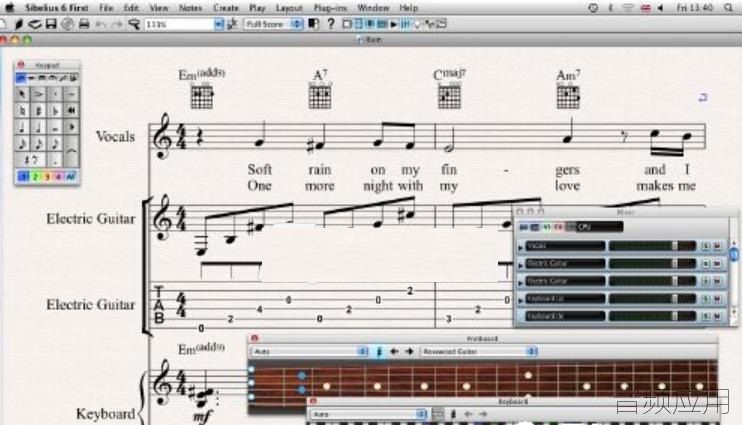Open the Plug-ins menu
This screenshot has width=742, height=425.
pyautogui.click(x=330, y=8)
